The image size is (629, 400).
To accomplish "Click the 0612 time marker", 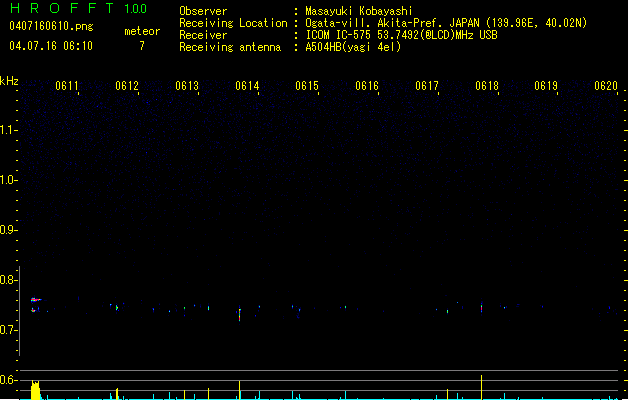I will tap(127, 86).
